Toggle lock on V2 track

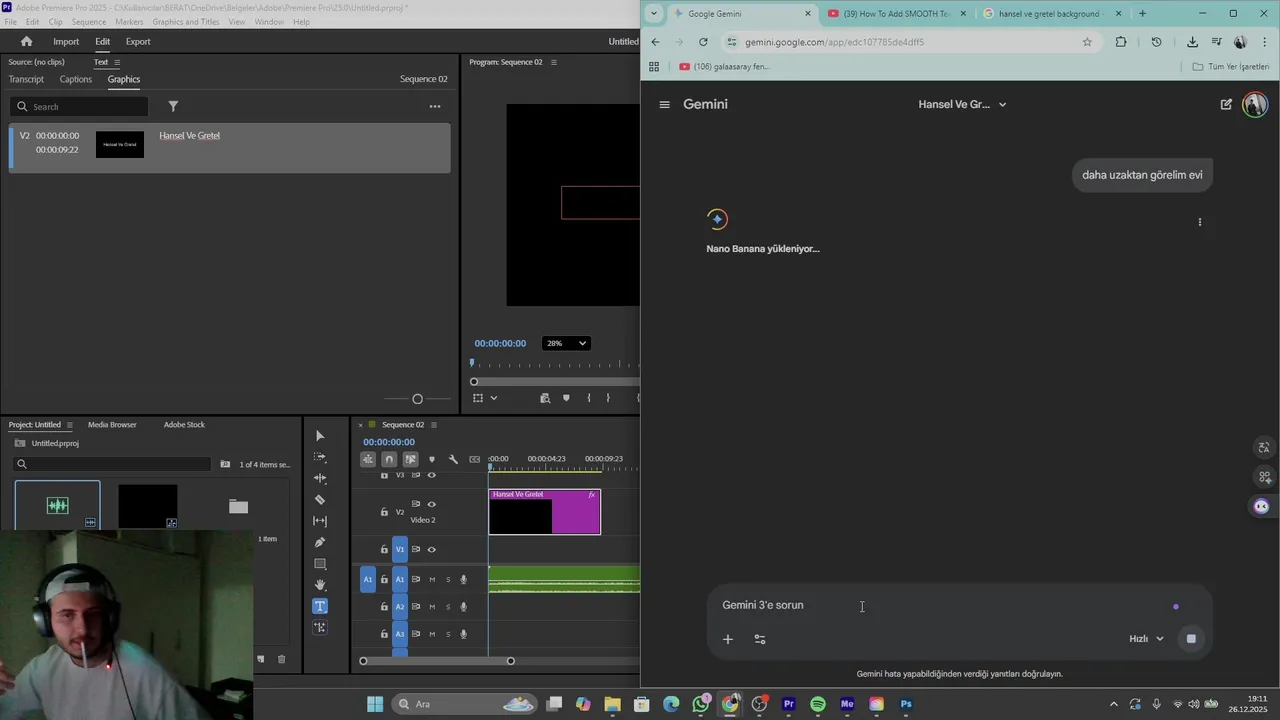tap(384, 512)
